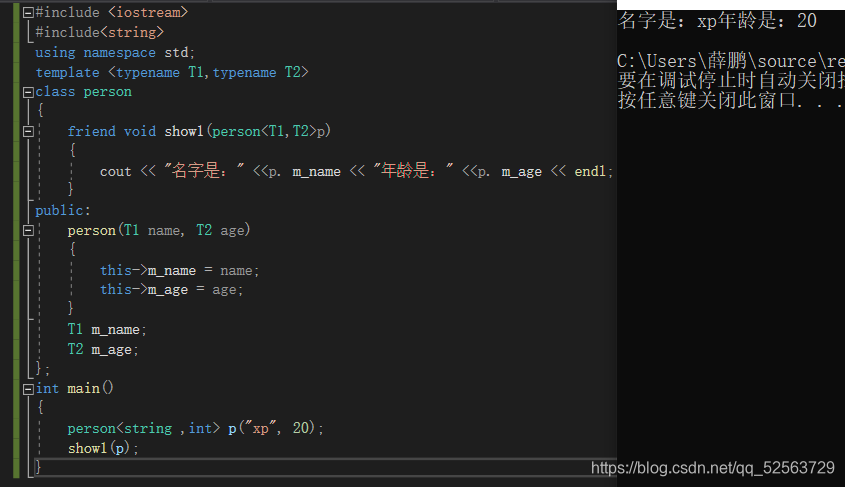Click the 'show1(p);' call line
Screen dimensions: 845x487
(x=103, y=448)
